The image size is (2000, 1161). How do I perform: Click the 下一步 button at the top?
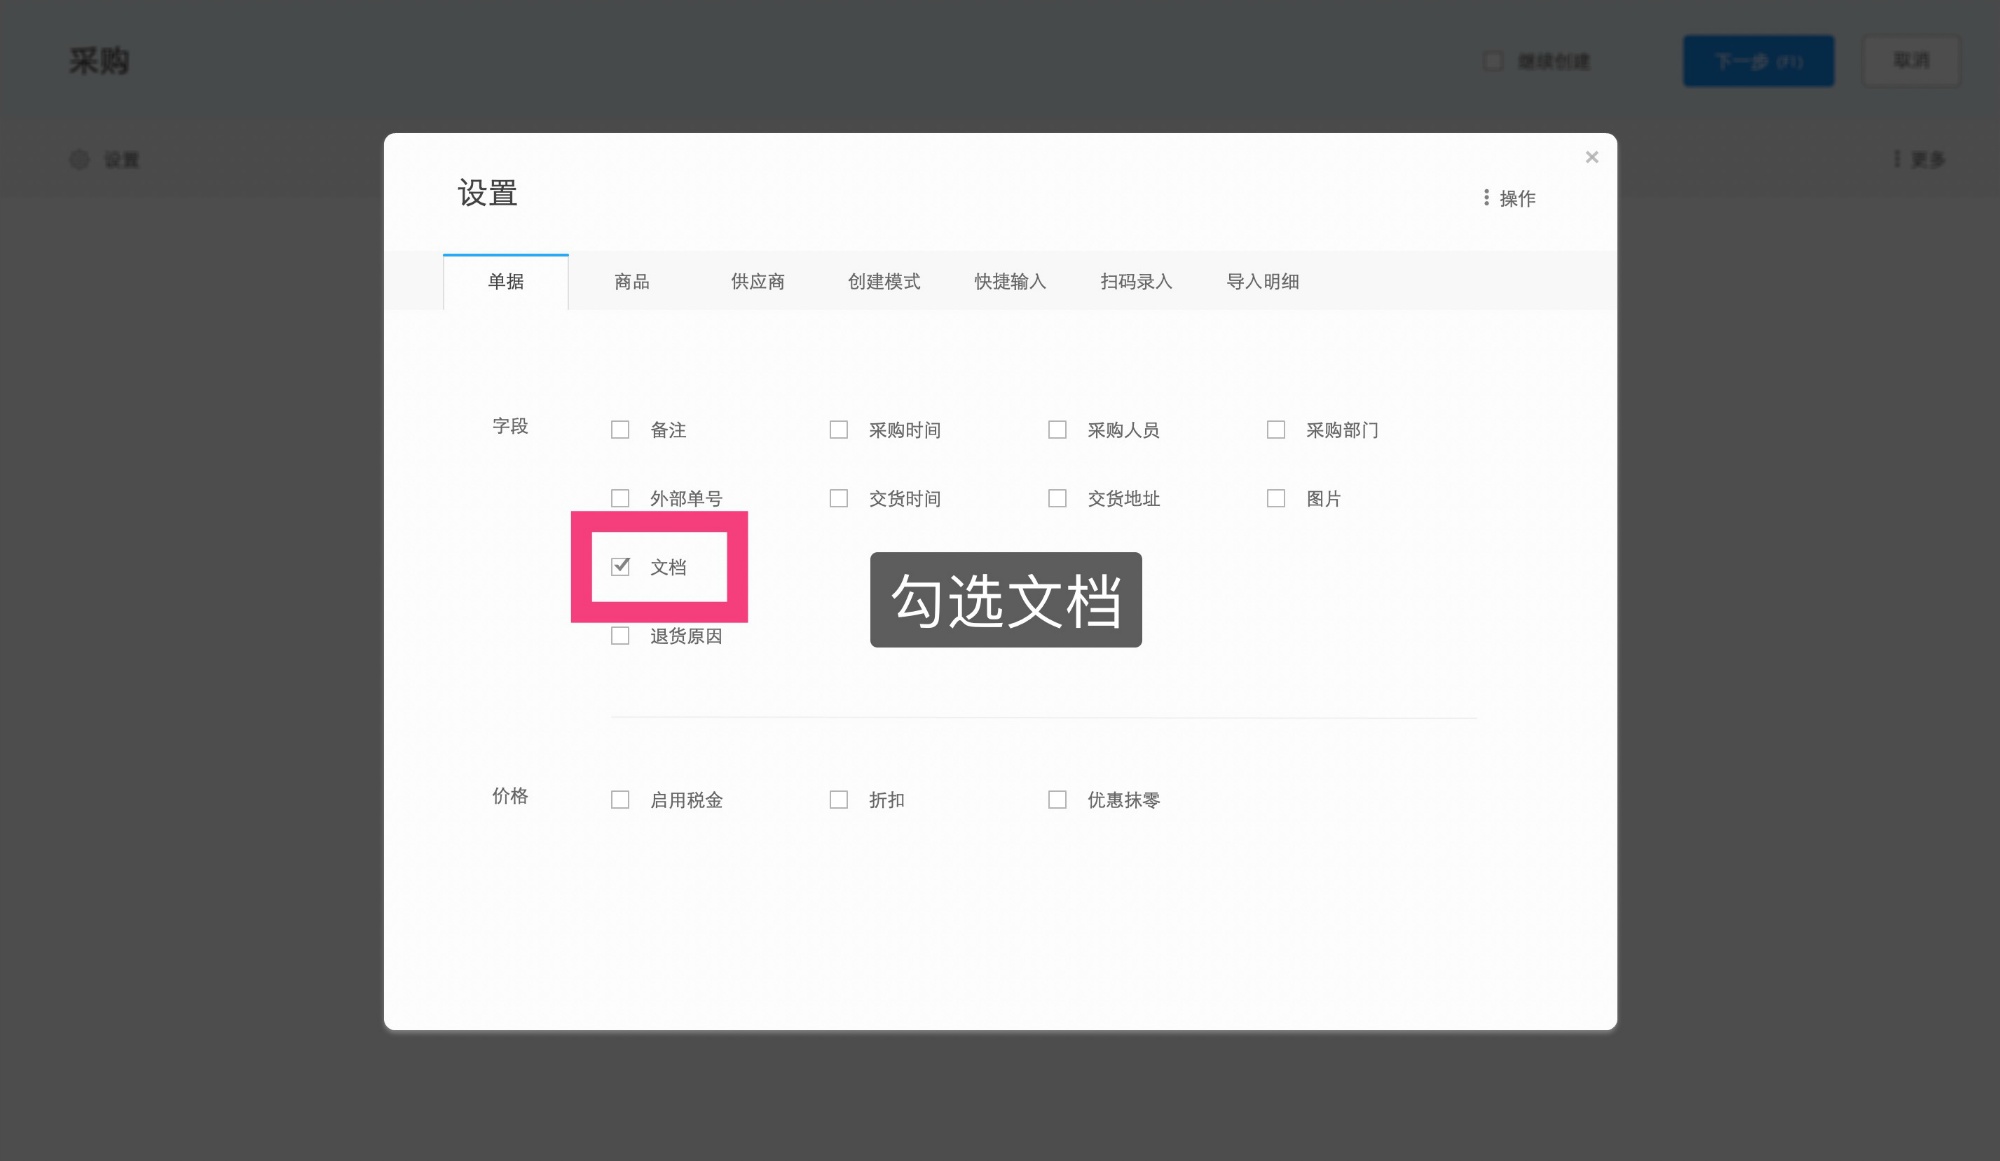pyautogui.click(x=1758, y=60)
